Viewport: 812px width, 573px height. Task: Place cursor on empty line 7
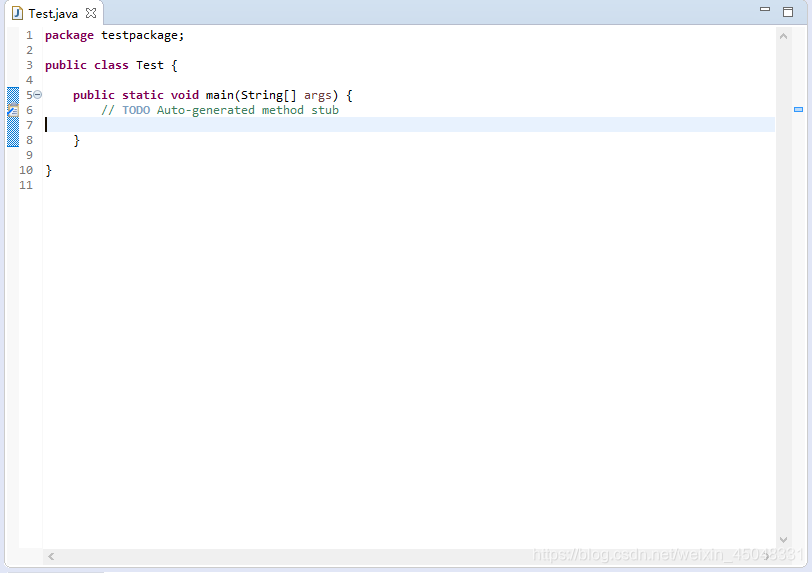coord(409,125)
